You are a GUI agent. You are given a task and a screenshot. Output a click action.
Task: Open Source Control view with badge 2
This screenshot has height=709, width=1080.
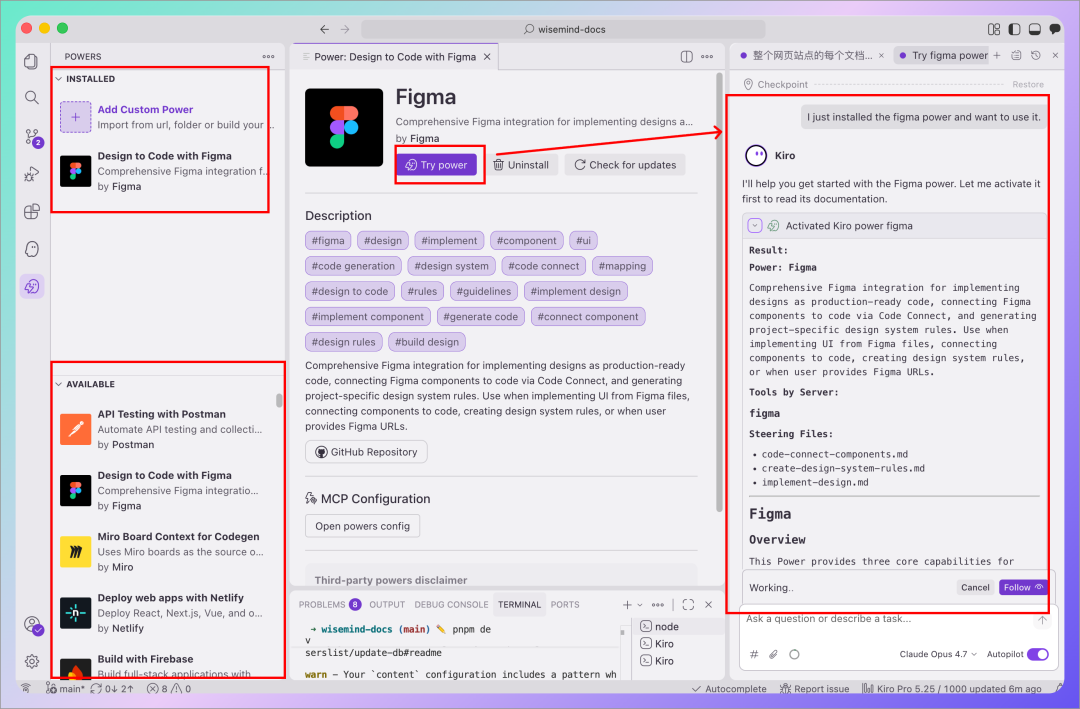click(x=32, y=137)
